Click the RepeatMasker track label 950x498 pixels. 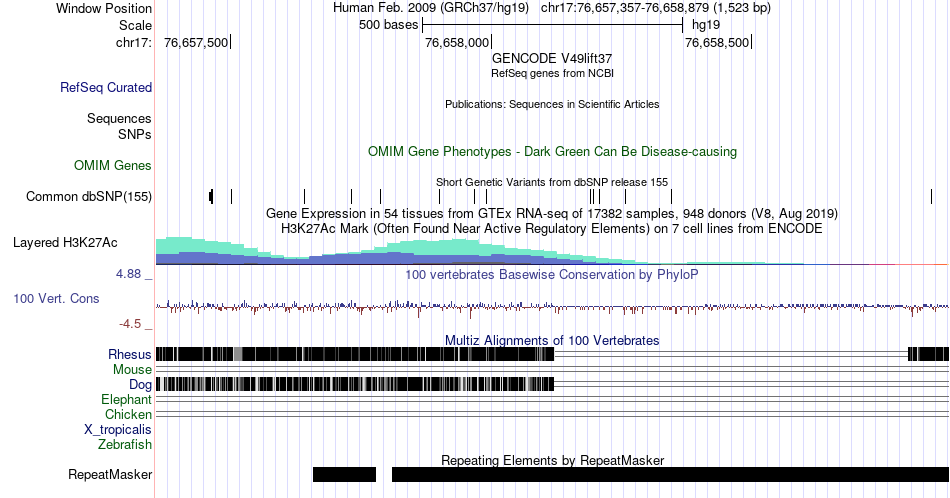pos(110,474)
